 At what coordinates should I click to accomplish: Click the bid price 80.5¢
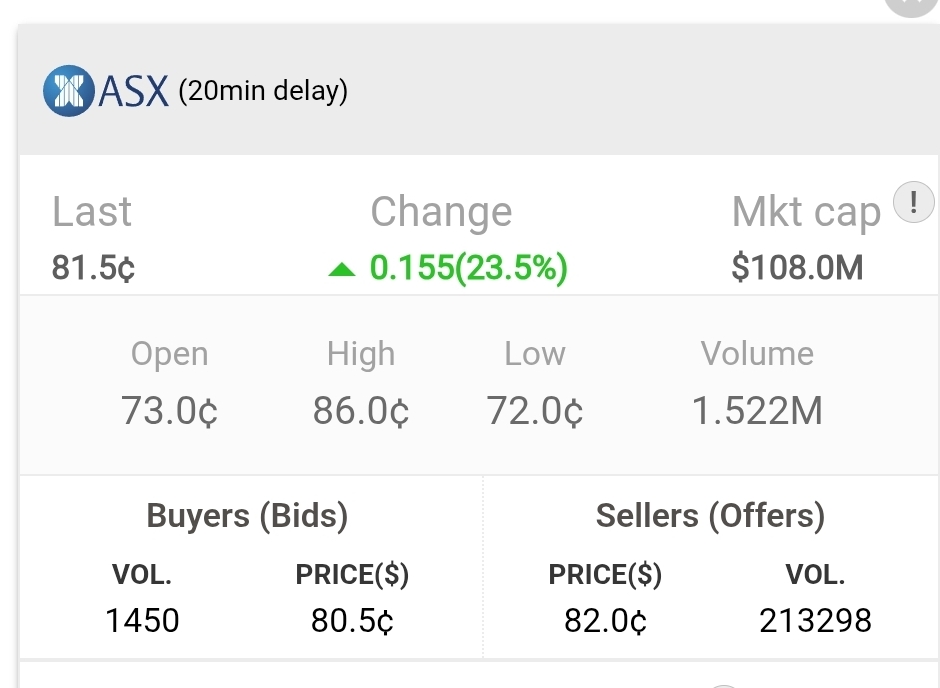click(x=352, y=621)
